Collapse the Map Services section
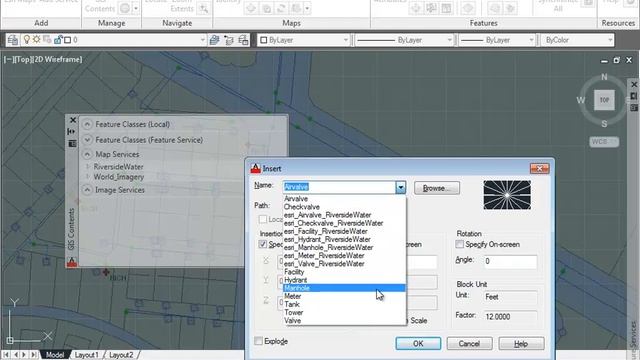640x360 pixels. (87, 154)
